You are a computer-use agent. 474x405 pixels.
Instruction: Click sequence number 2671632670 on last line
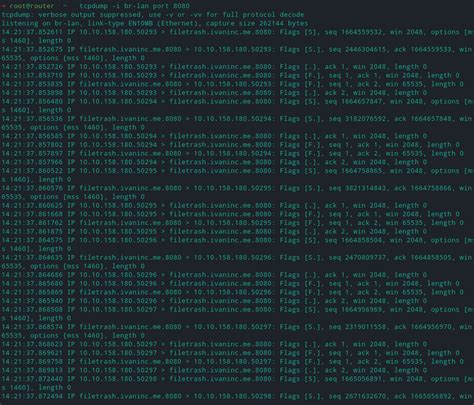click(x=365, y=396)
